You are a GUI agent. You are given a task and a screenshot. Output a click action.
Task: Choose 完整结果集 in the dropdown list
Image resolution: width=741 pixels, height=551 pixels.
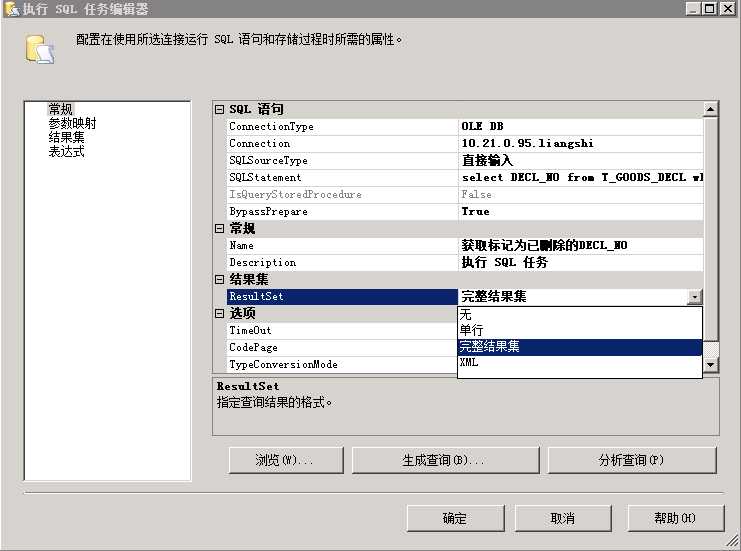(580, 347)
